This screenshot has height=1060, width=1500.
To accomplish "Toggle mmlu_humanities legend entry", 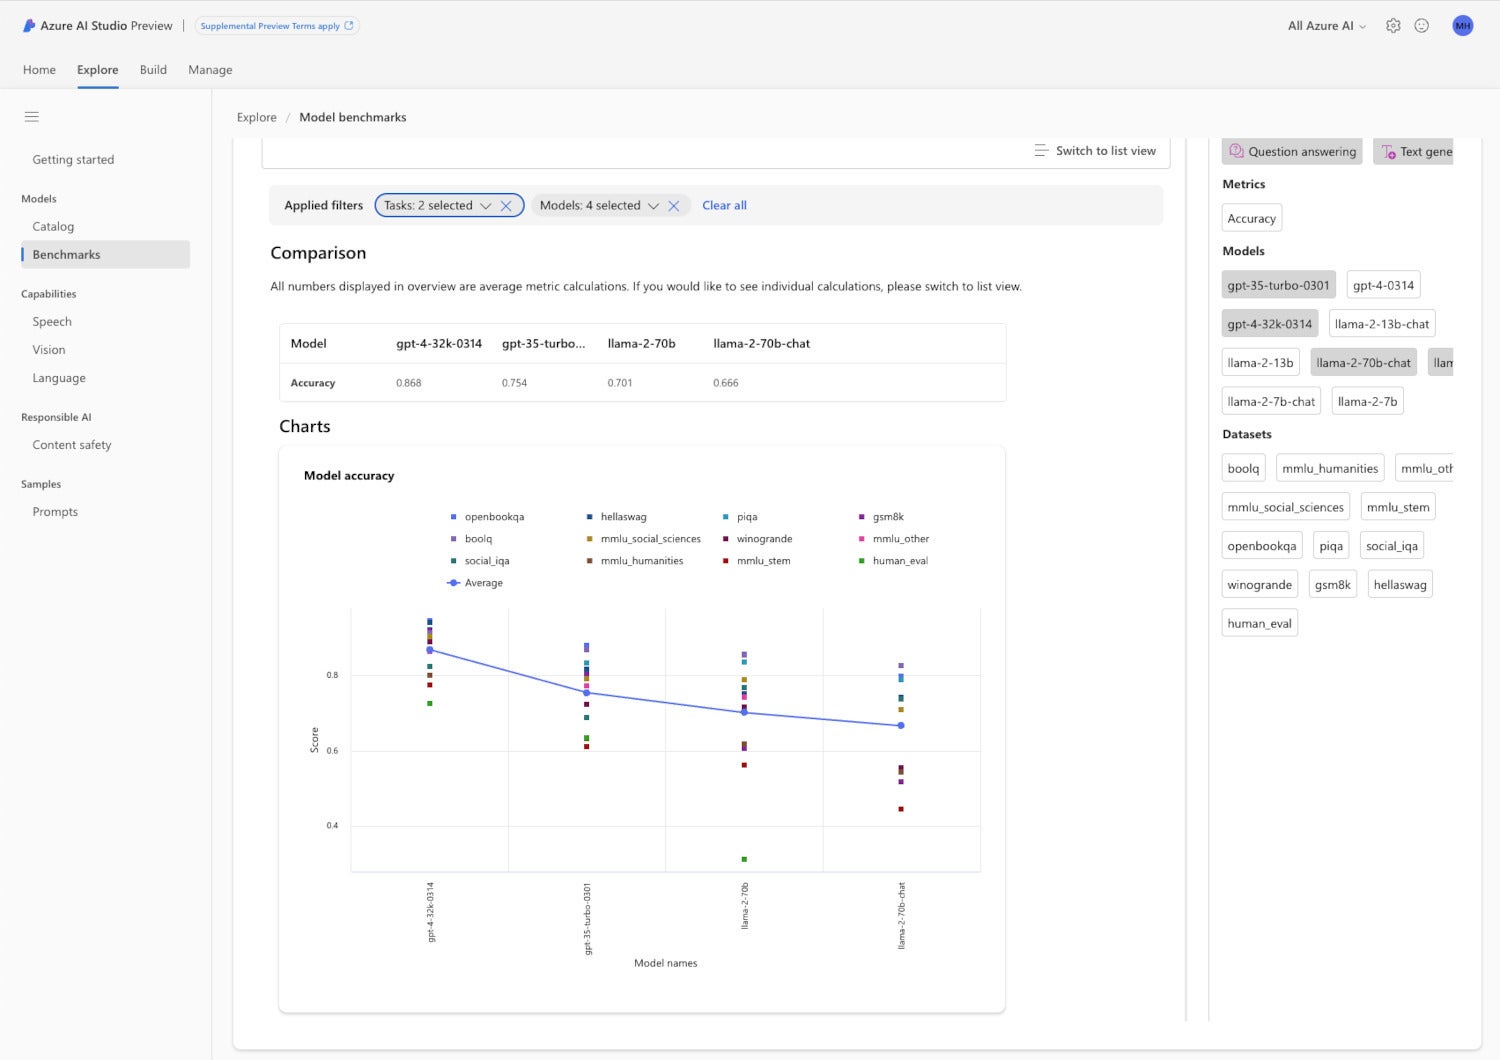I will 635,561.
